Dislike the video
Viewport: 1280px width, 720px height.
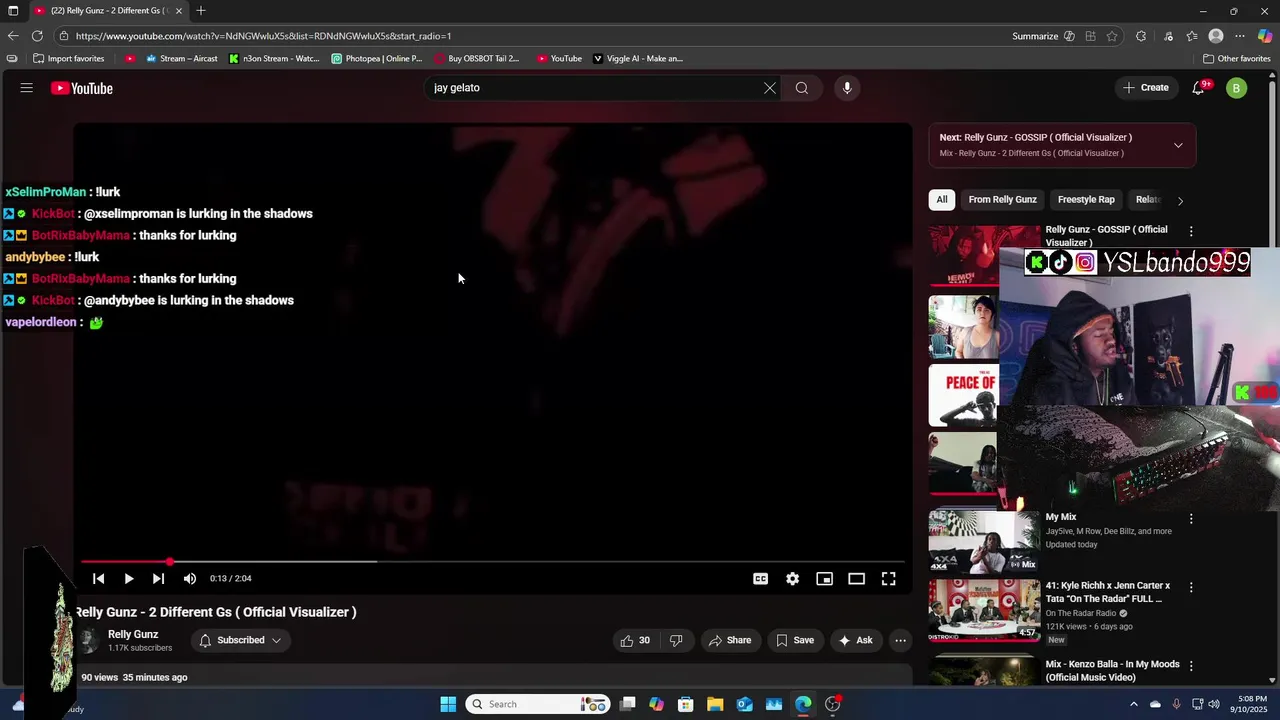(676, 640)
